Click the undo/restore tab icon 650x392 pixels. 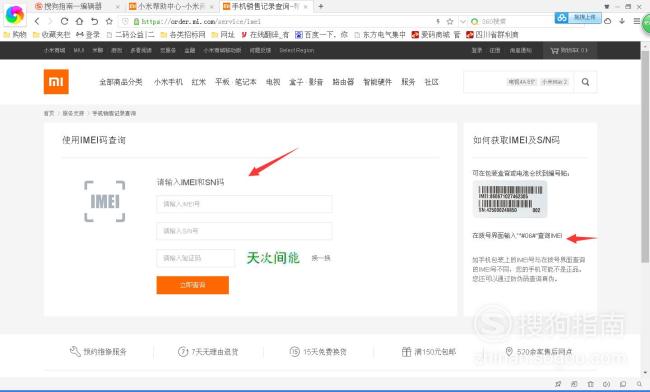click(x=95, y=21)
